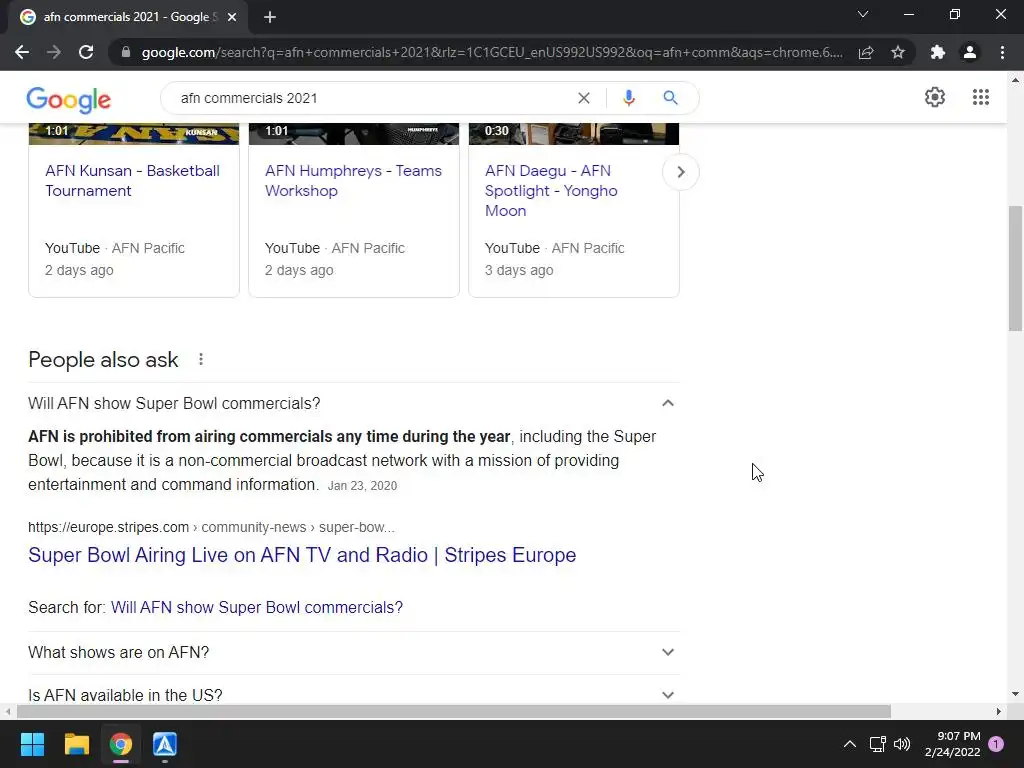Open the blue A app on the taskbar
The image size is (1024, 768).
tap(165, 744)
